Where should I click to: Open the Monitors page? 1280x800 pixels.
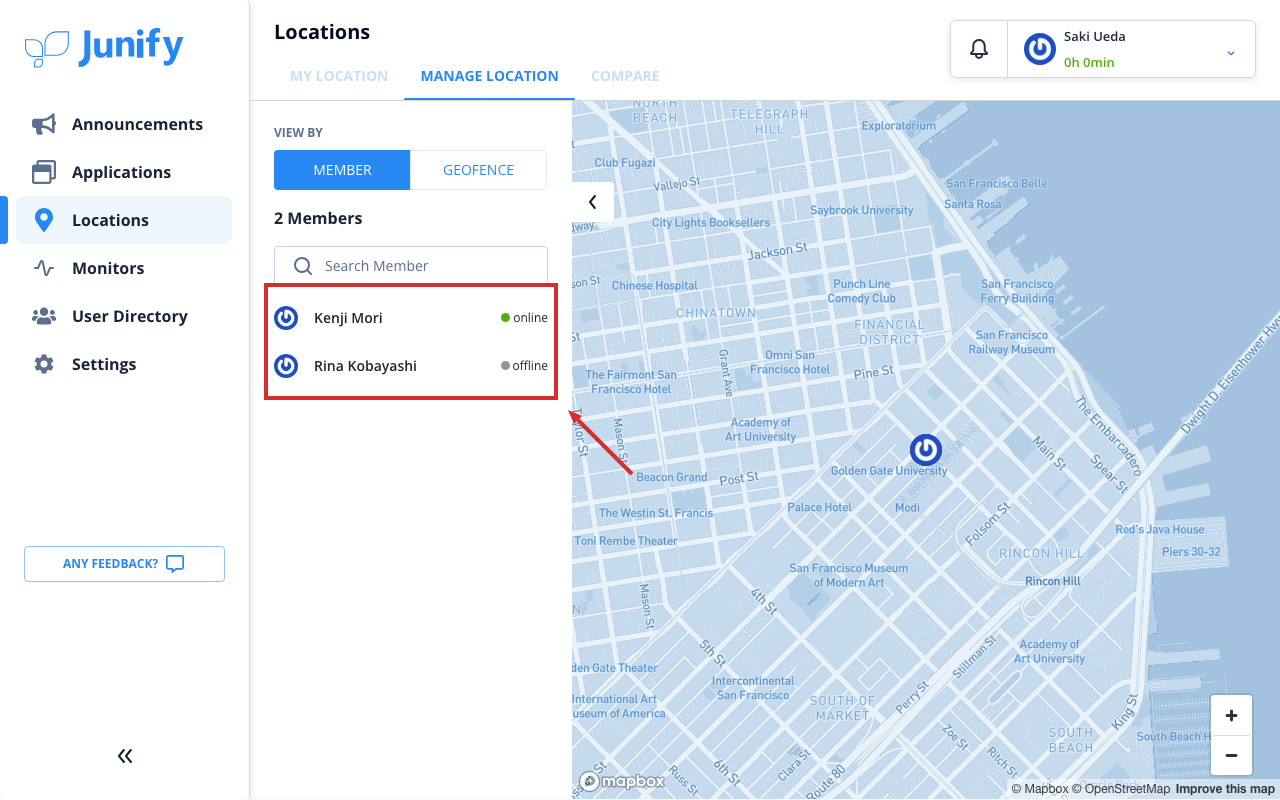tap(124, 268)
